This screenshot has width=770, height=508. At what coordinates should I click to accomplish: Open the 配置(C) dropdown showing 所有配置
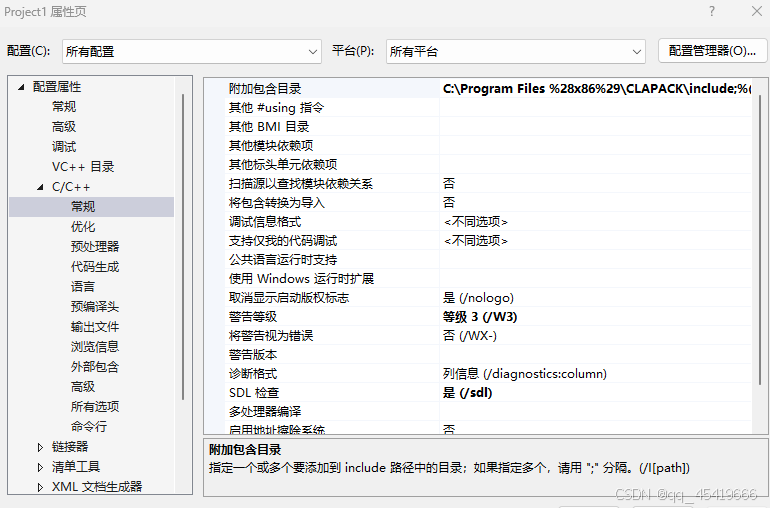tap(192, 52)
